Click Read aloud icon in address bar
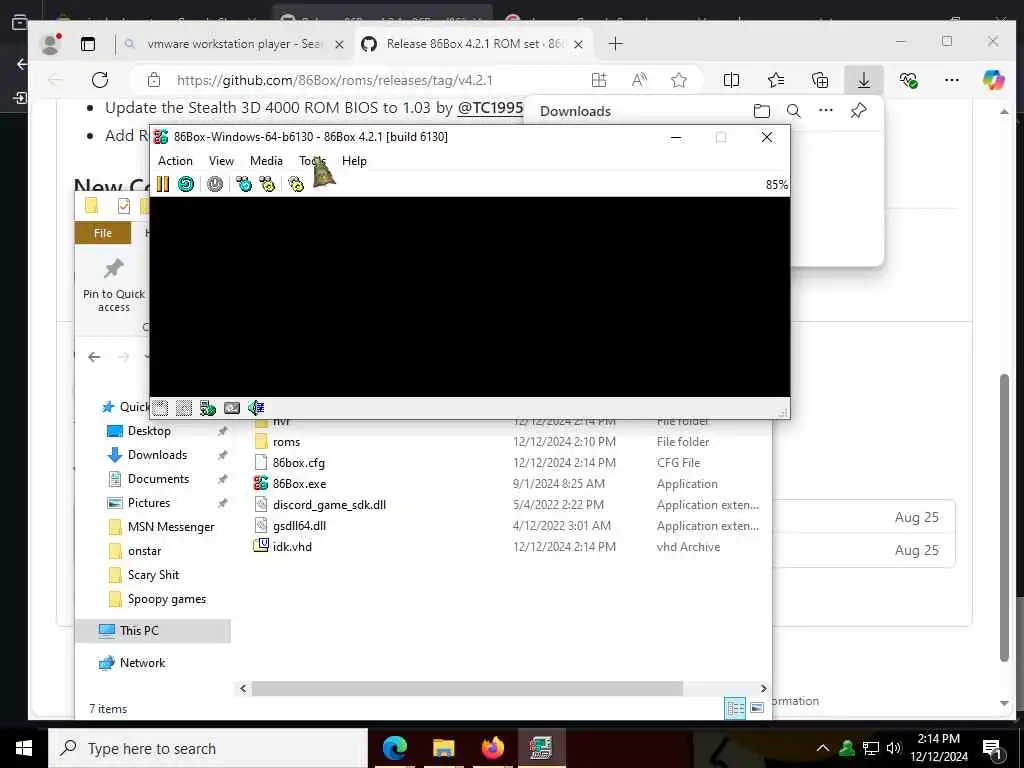 click(639, 80)
